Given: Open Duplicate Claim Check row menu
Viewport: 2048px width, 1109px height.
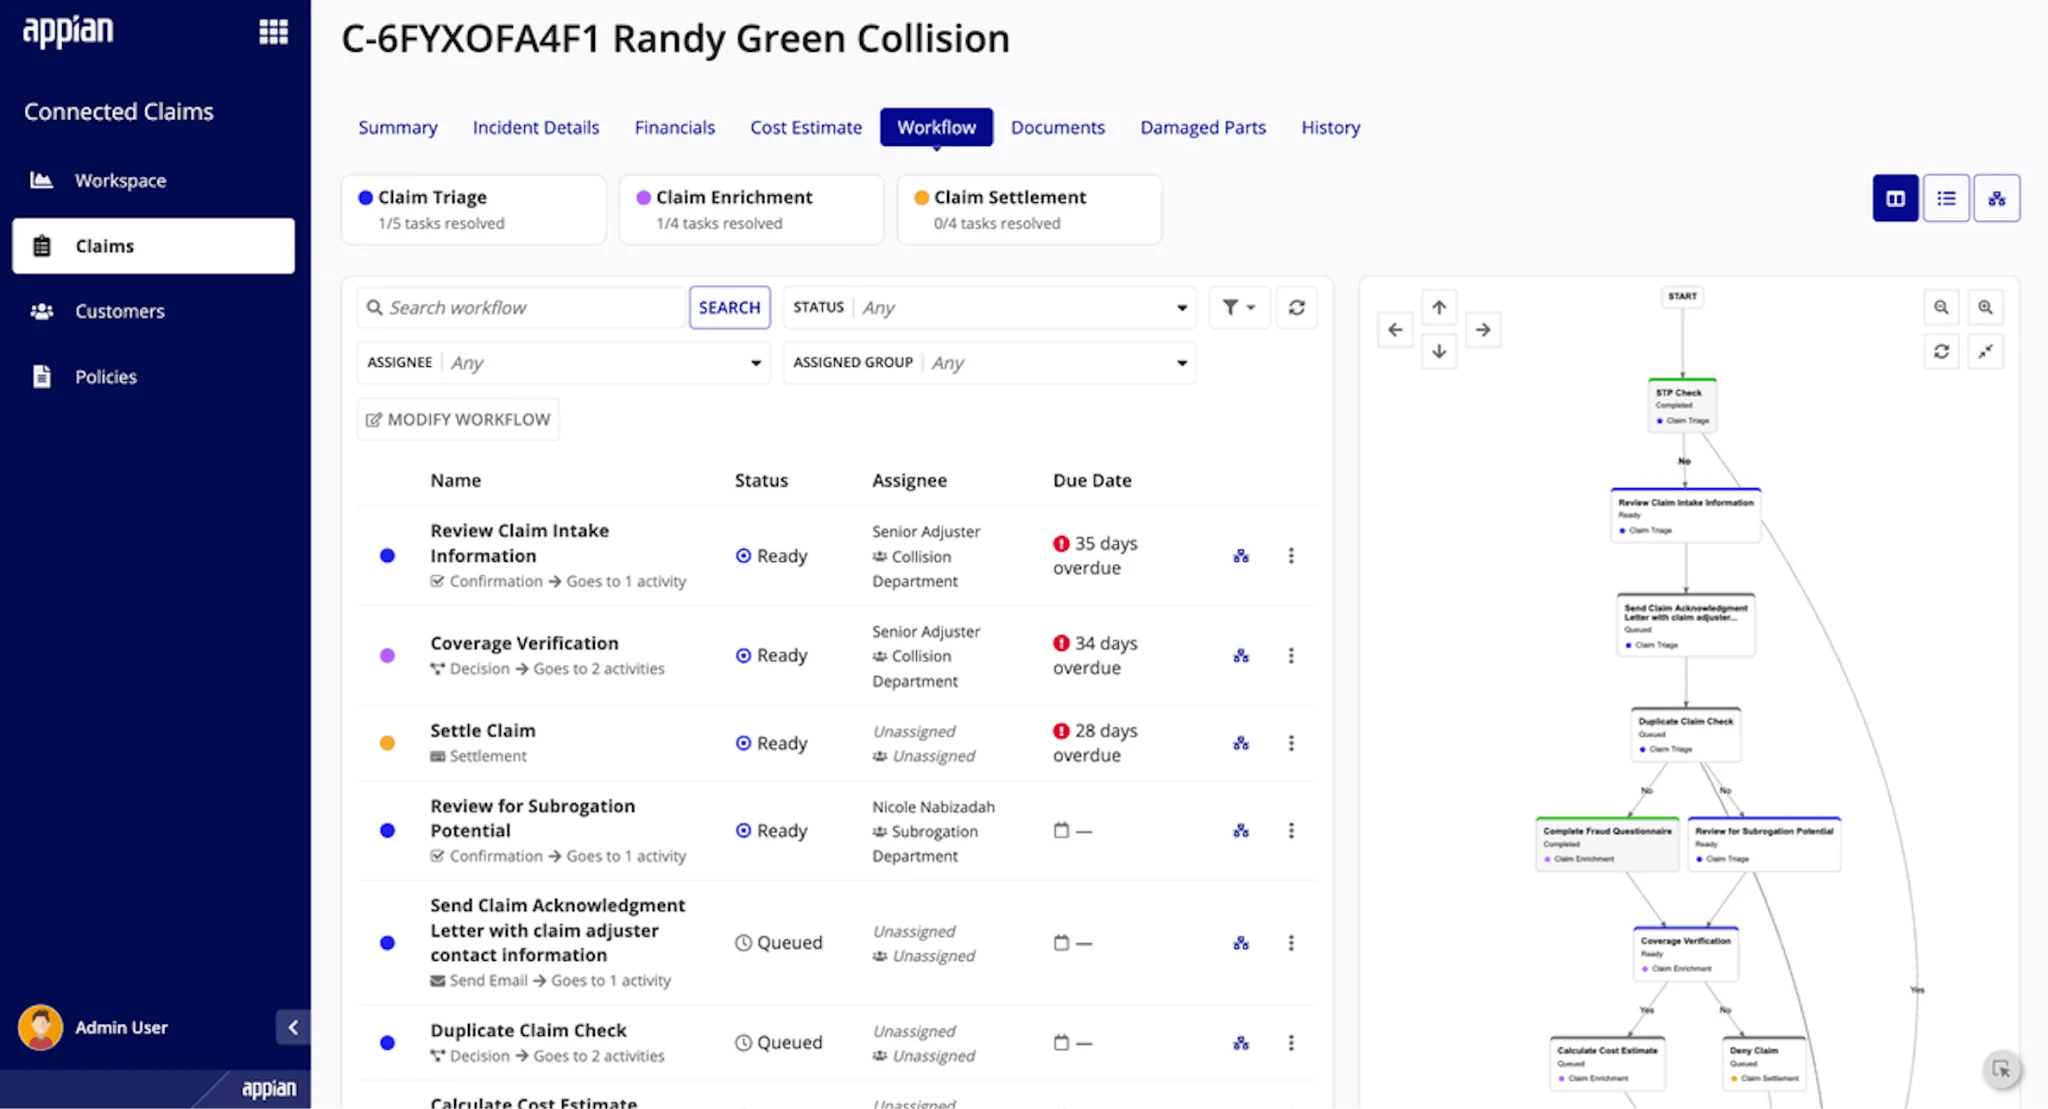Looking at the screenshot, I should click(1291, 1043).
